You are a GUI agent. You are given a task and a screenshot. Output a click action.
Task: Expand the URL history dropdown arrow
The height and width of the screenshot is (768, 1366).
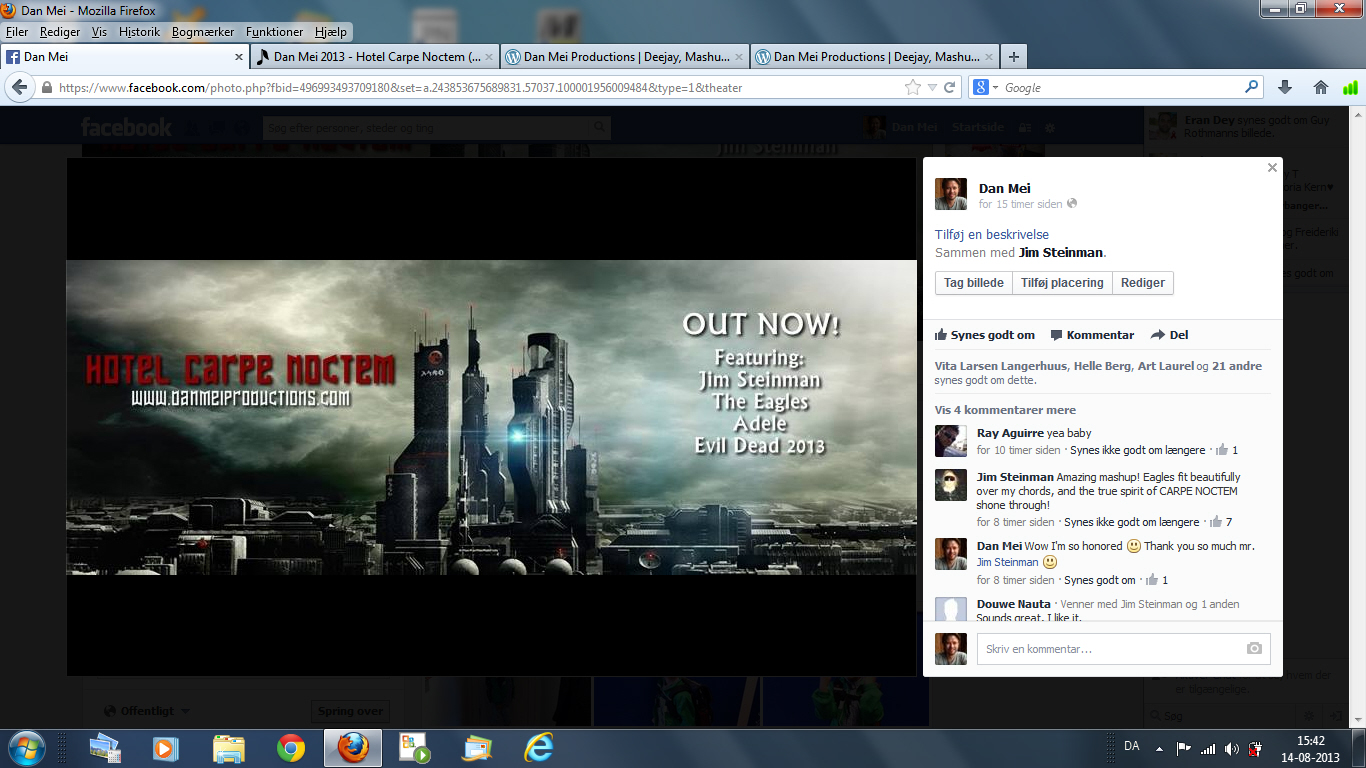(x=932, y=88)
